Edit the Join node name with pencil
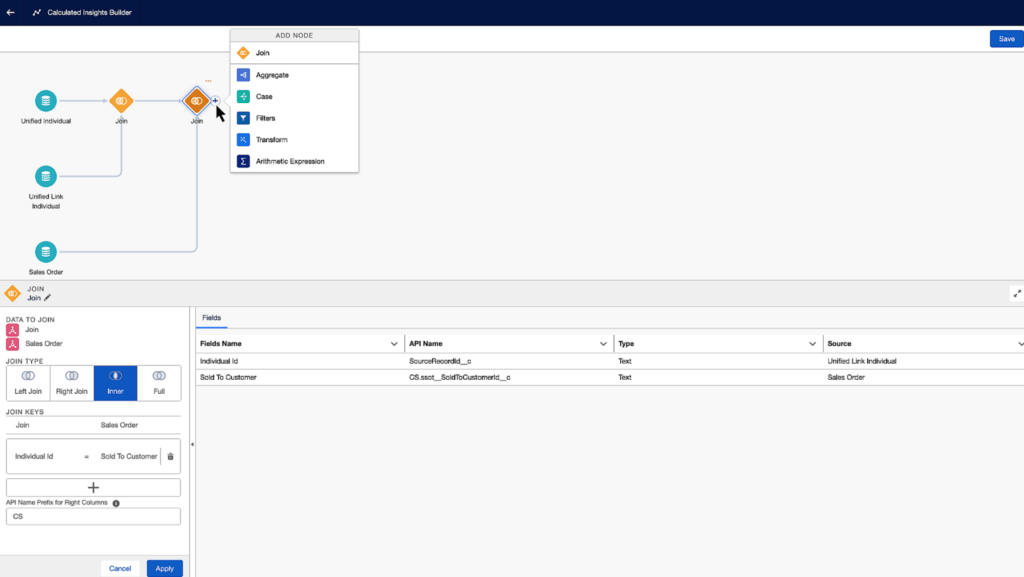 47,298
